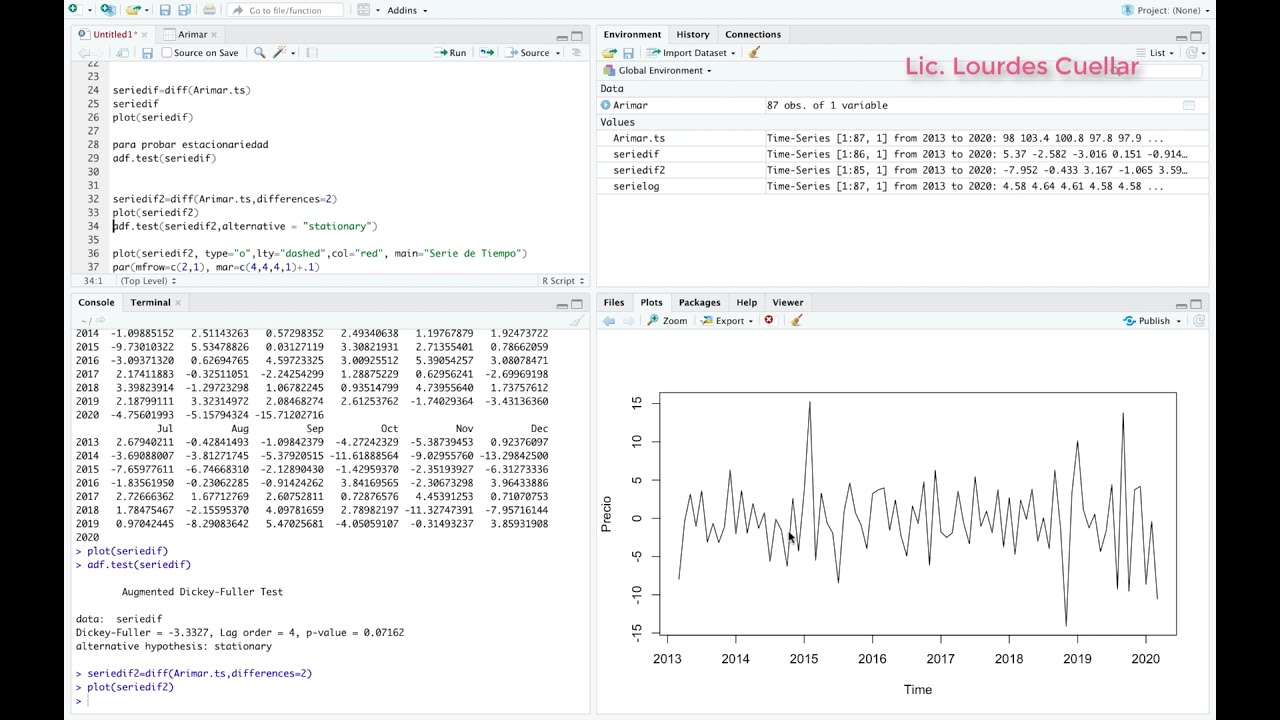Click the editor's Save script icon

click(147, 53)
